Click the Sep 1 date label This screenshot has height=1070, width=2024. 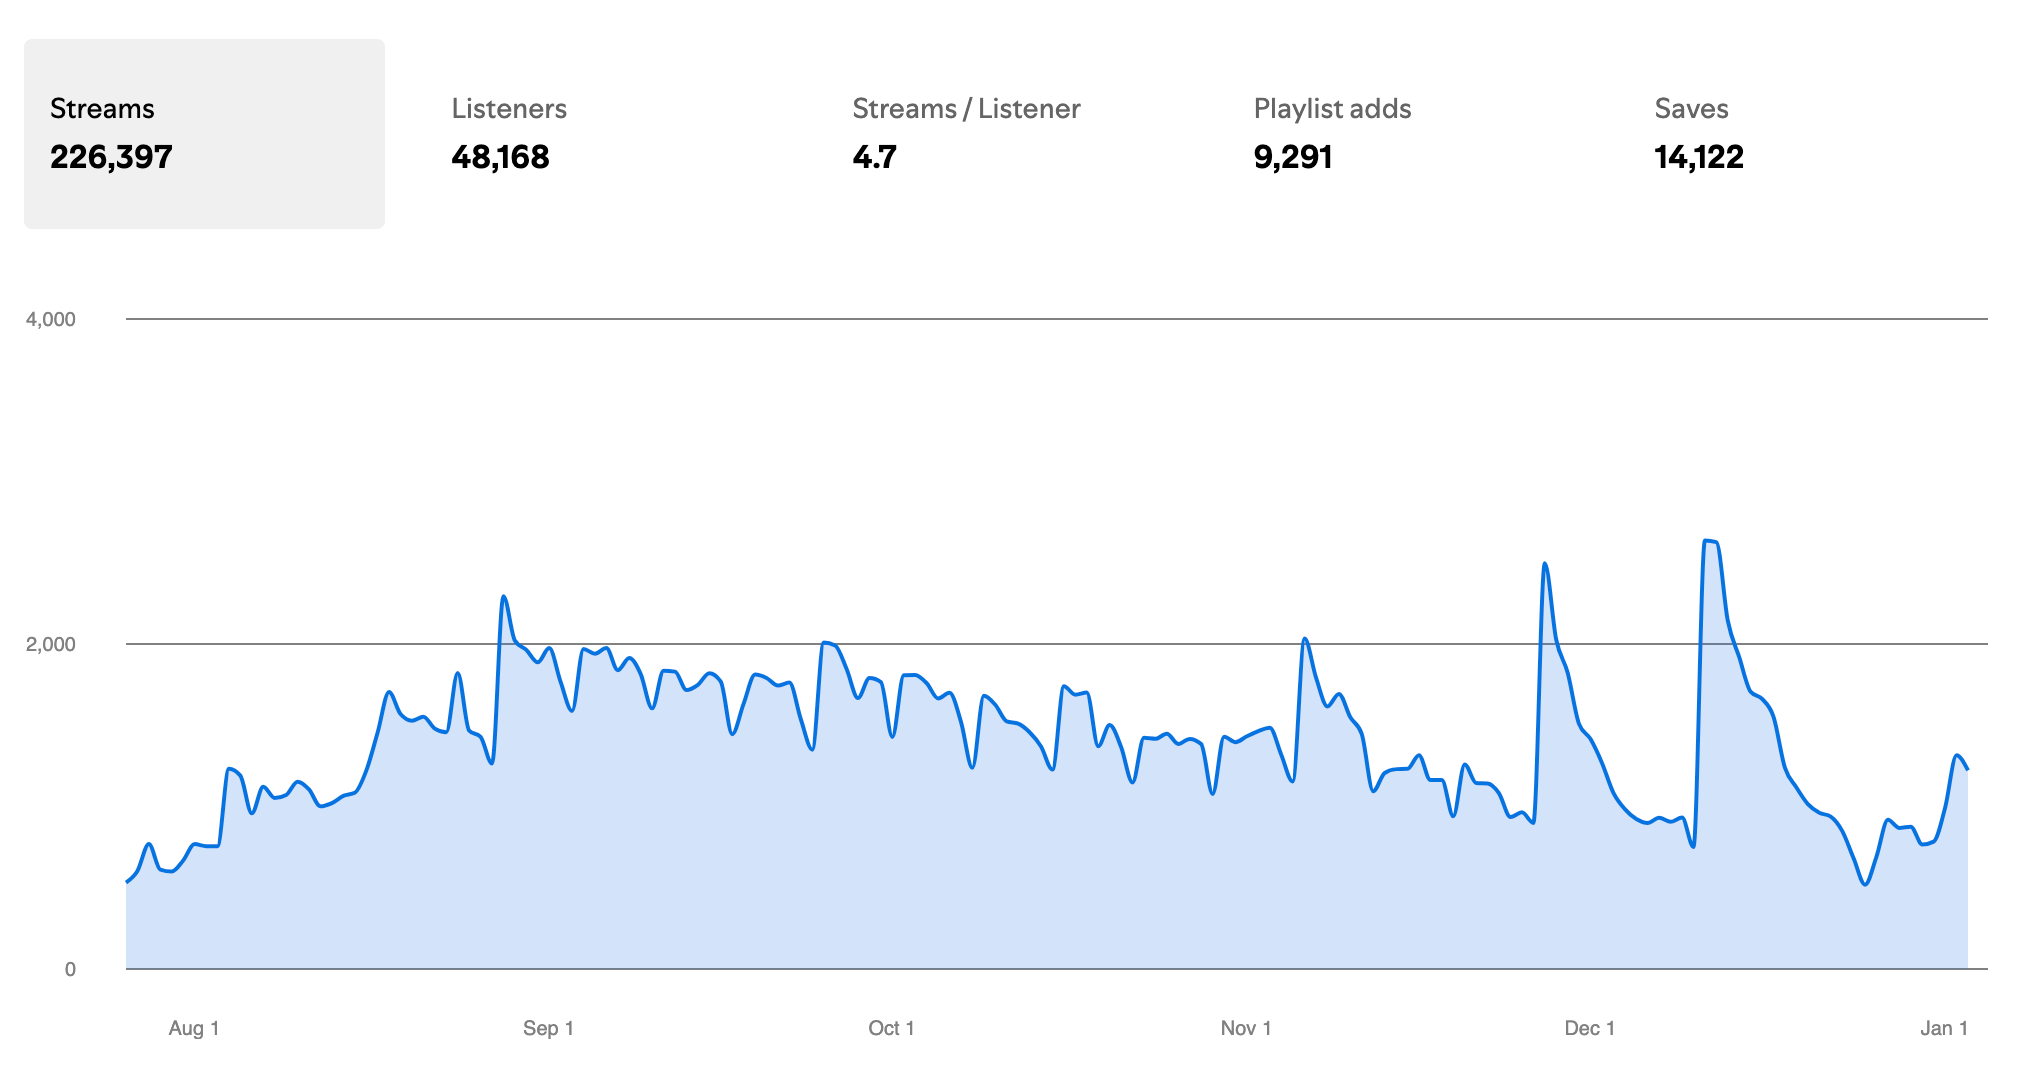click(x=548, y=1028)
